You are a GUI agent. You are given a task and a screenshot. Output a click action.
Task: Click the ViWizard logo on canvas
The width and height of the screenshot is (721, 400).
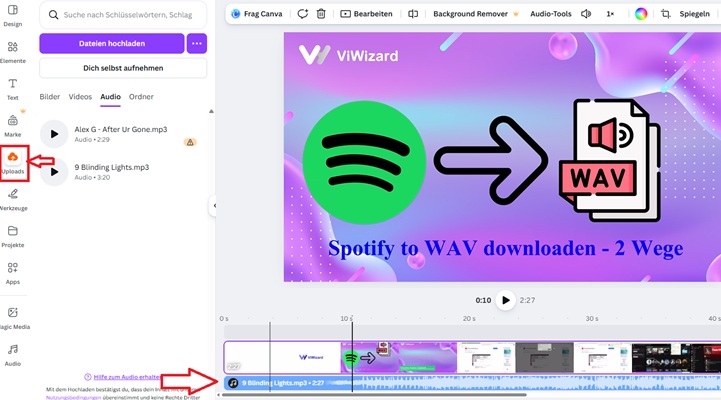coord(349,55)
